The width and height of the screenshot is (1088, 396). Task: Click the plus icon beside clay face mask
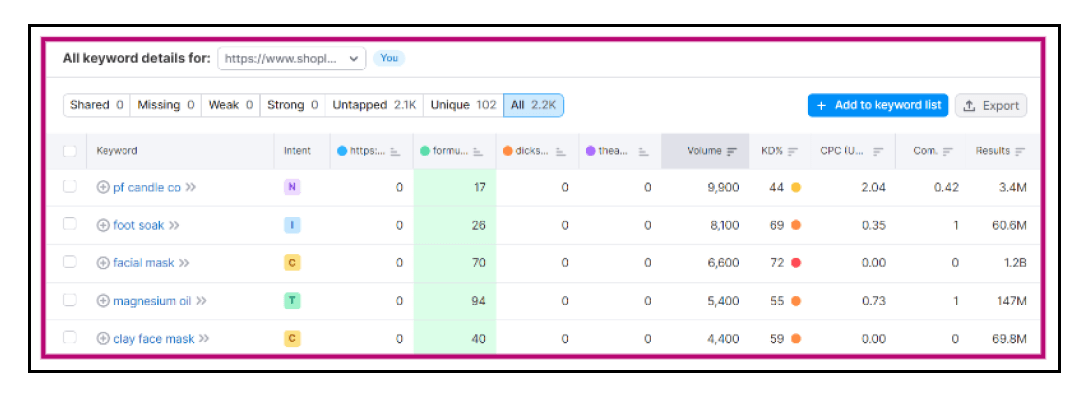(103, 338)
